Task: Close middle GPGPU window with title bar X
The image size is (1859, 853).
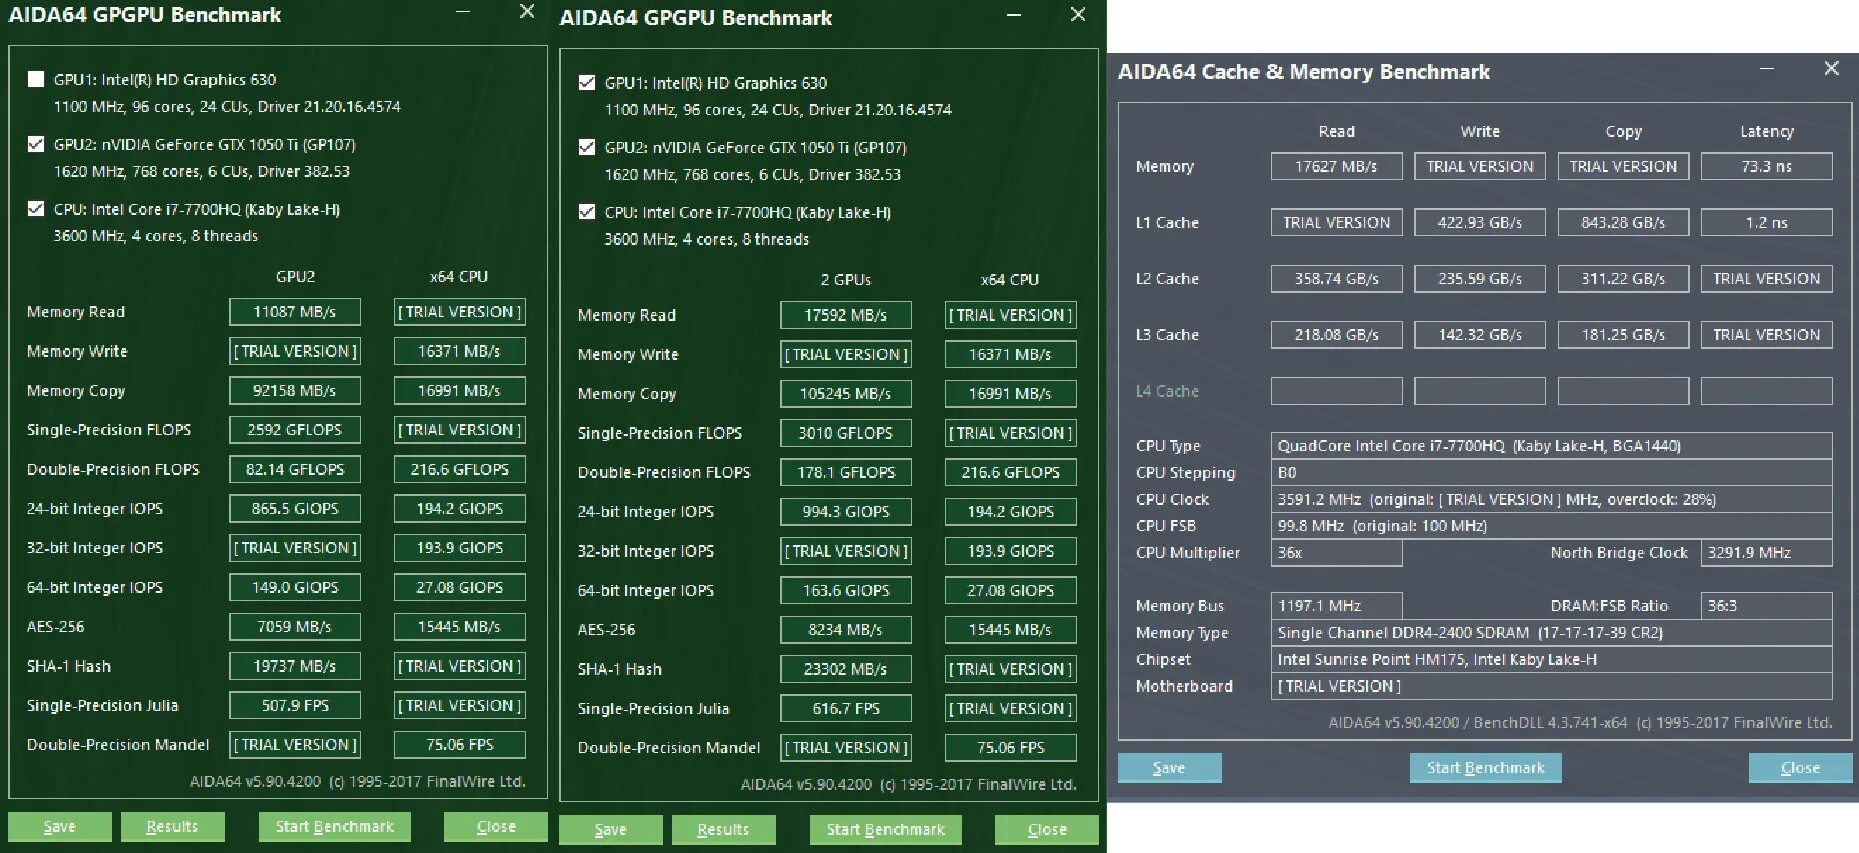Action: [x=1078, y=15]
